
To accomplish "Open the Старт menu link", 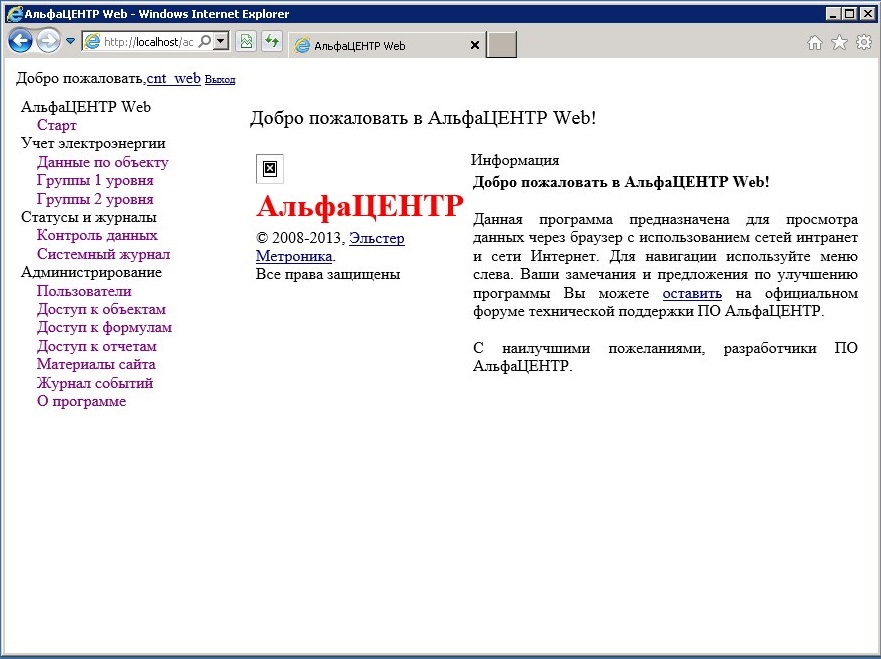I will coord(57,125).
